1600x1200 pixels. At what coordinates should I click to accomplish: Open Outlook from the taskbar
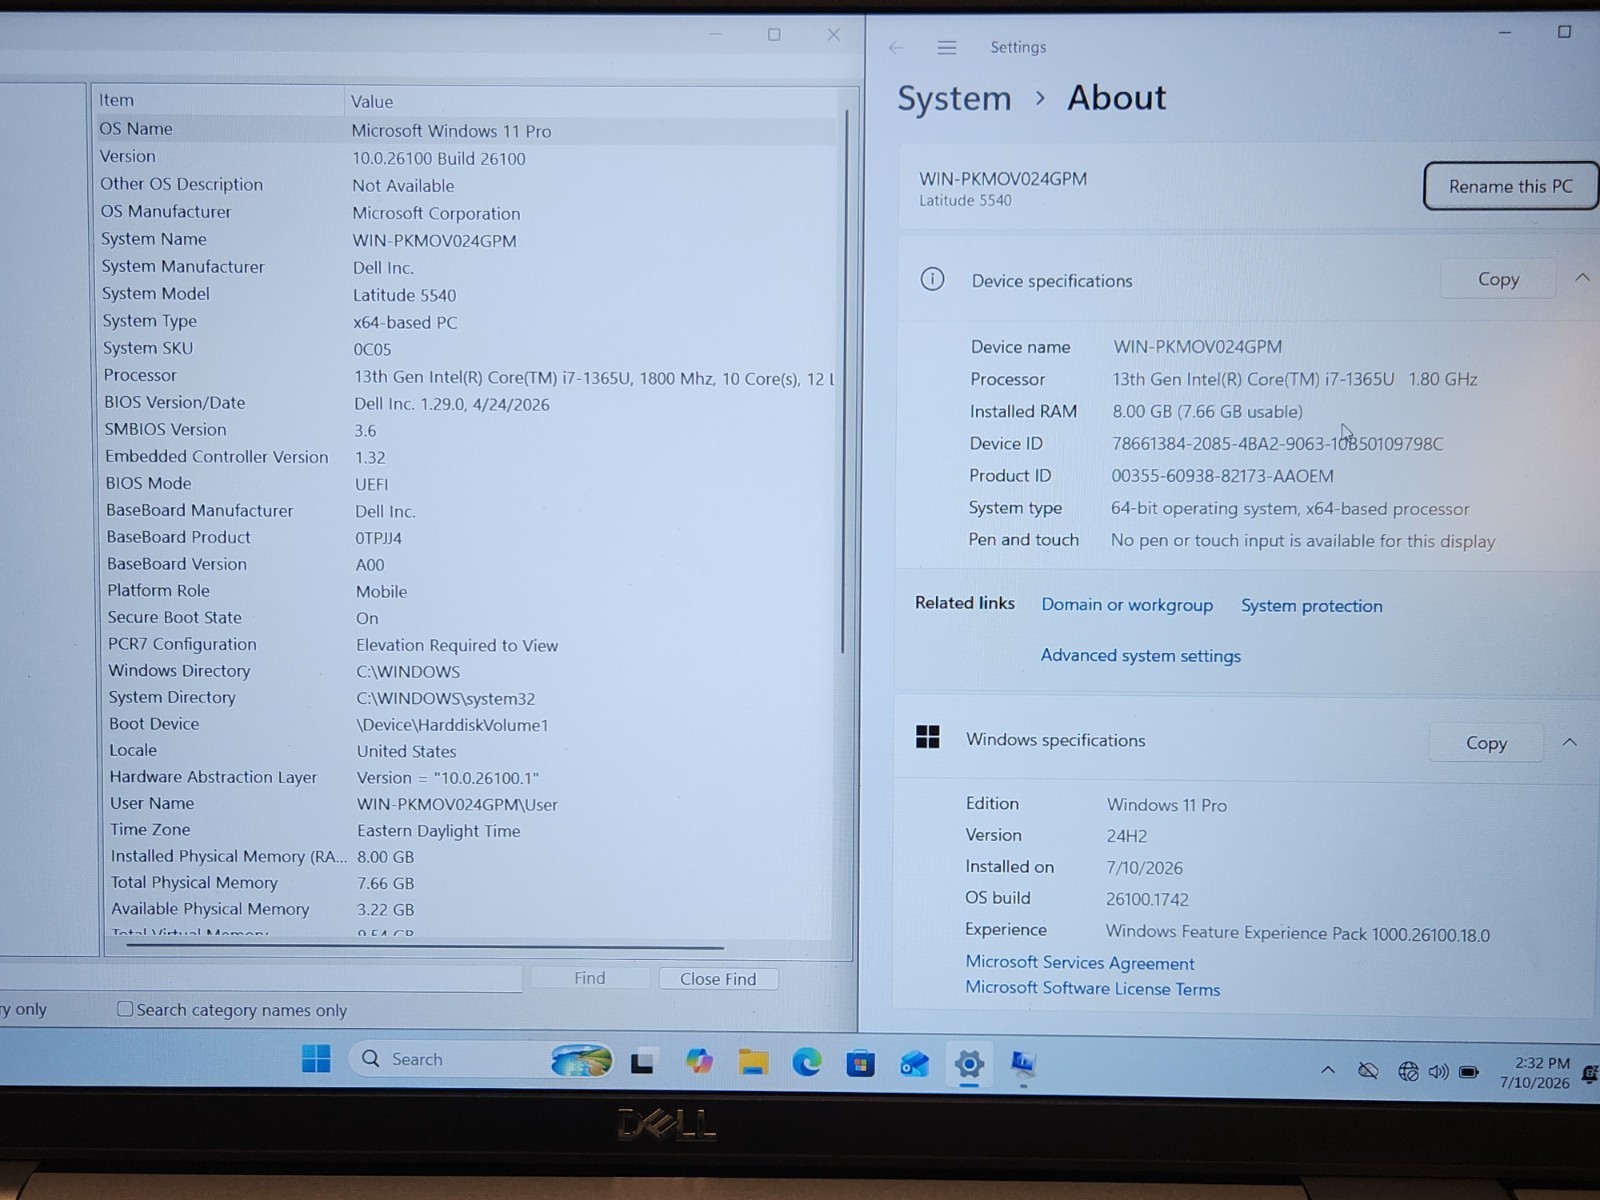914,1064
